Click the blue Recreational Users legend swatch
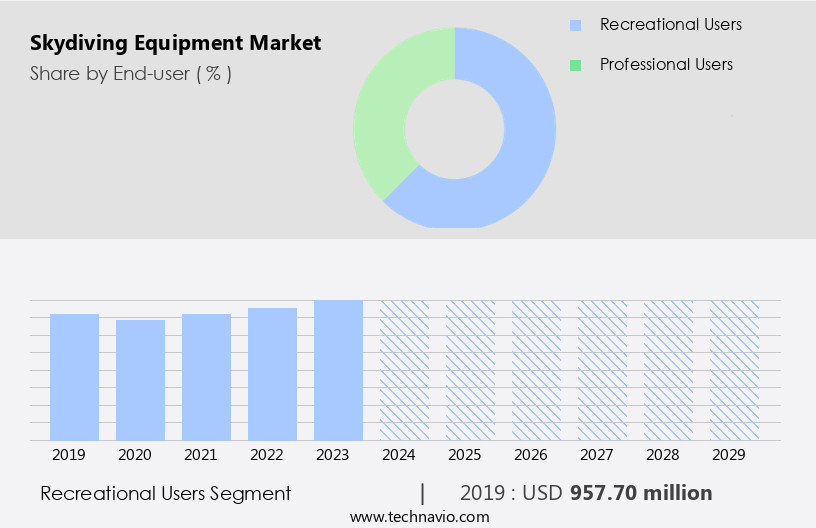The height and width of the screenshot is (528, 816). click(x=575, y=25)
